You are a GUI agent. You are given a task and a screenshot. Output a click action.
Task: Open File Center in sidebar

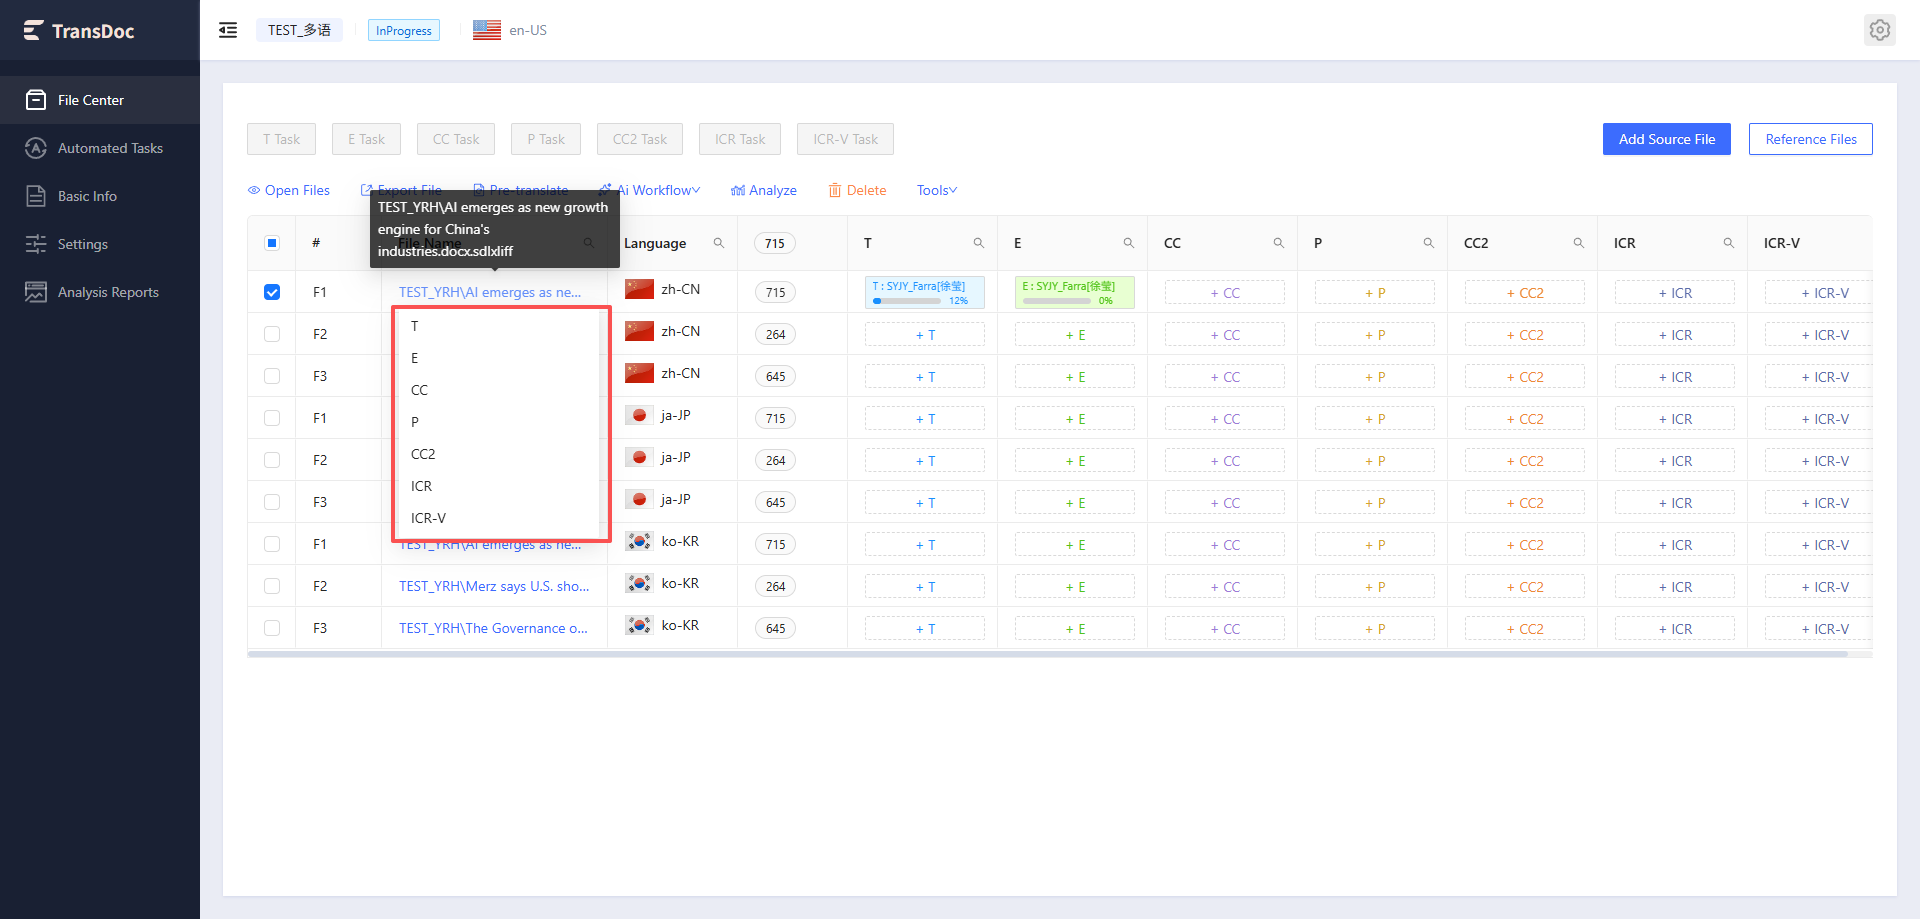(x=100, y=100)
